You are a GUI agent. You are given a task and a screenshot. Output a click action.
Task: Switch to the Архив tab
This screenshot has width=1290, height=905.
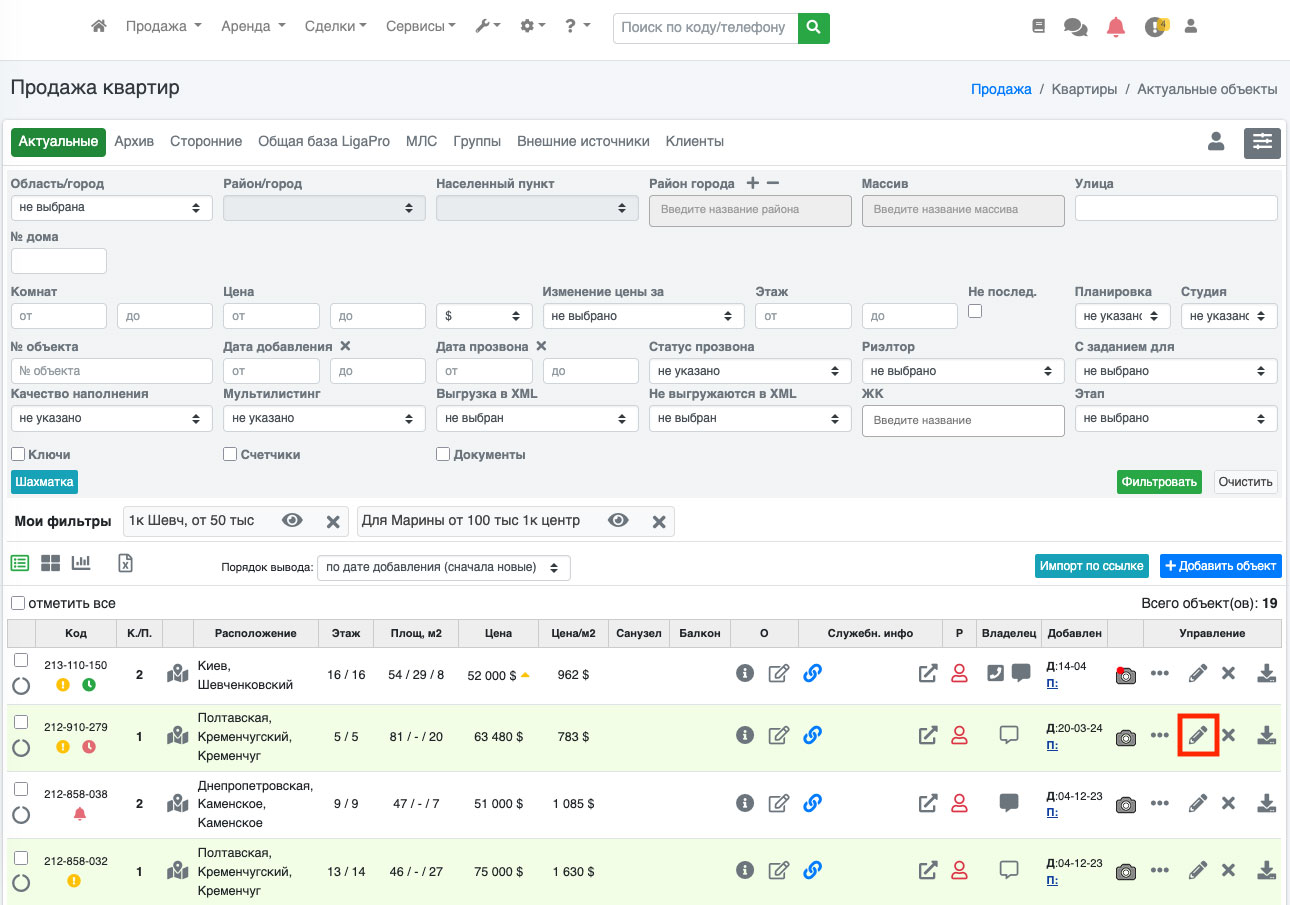[134, 142]
